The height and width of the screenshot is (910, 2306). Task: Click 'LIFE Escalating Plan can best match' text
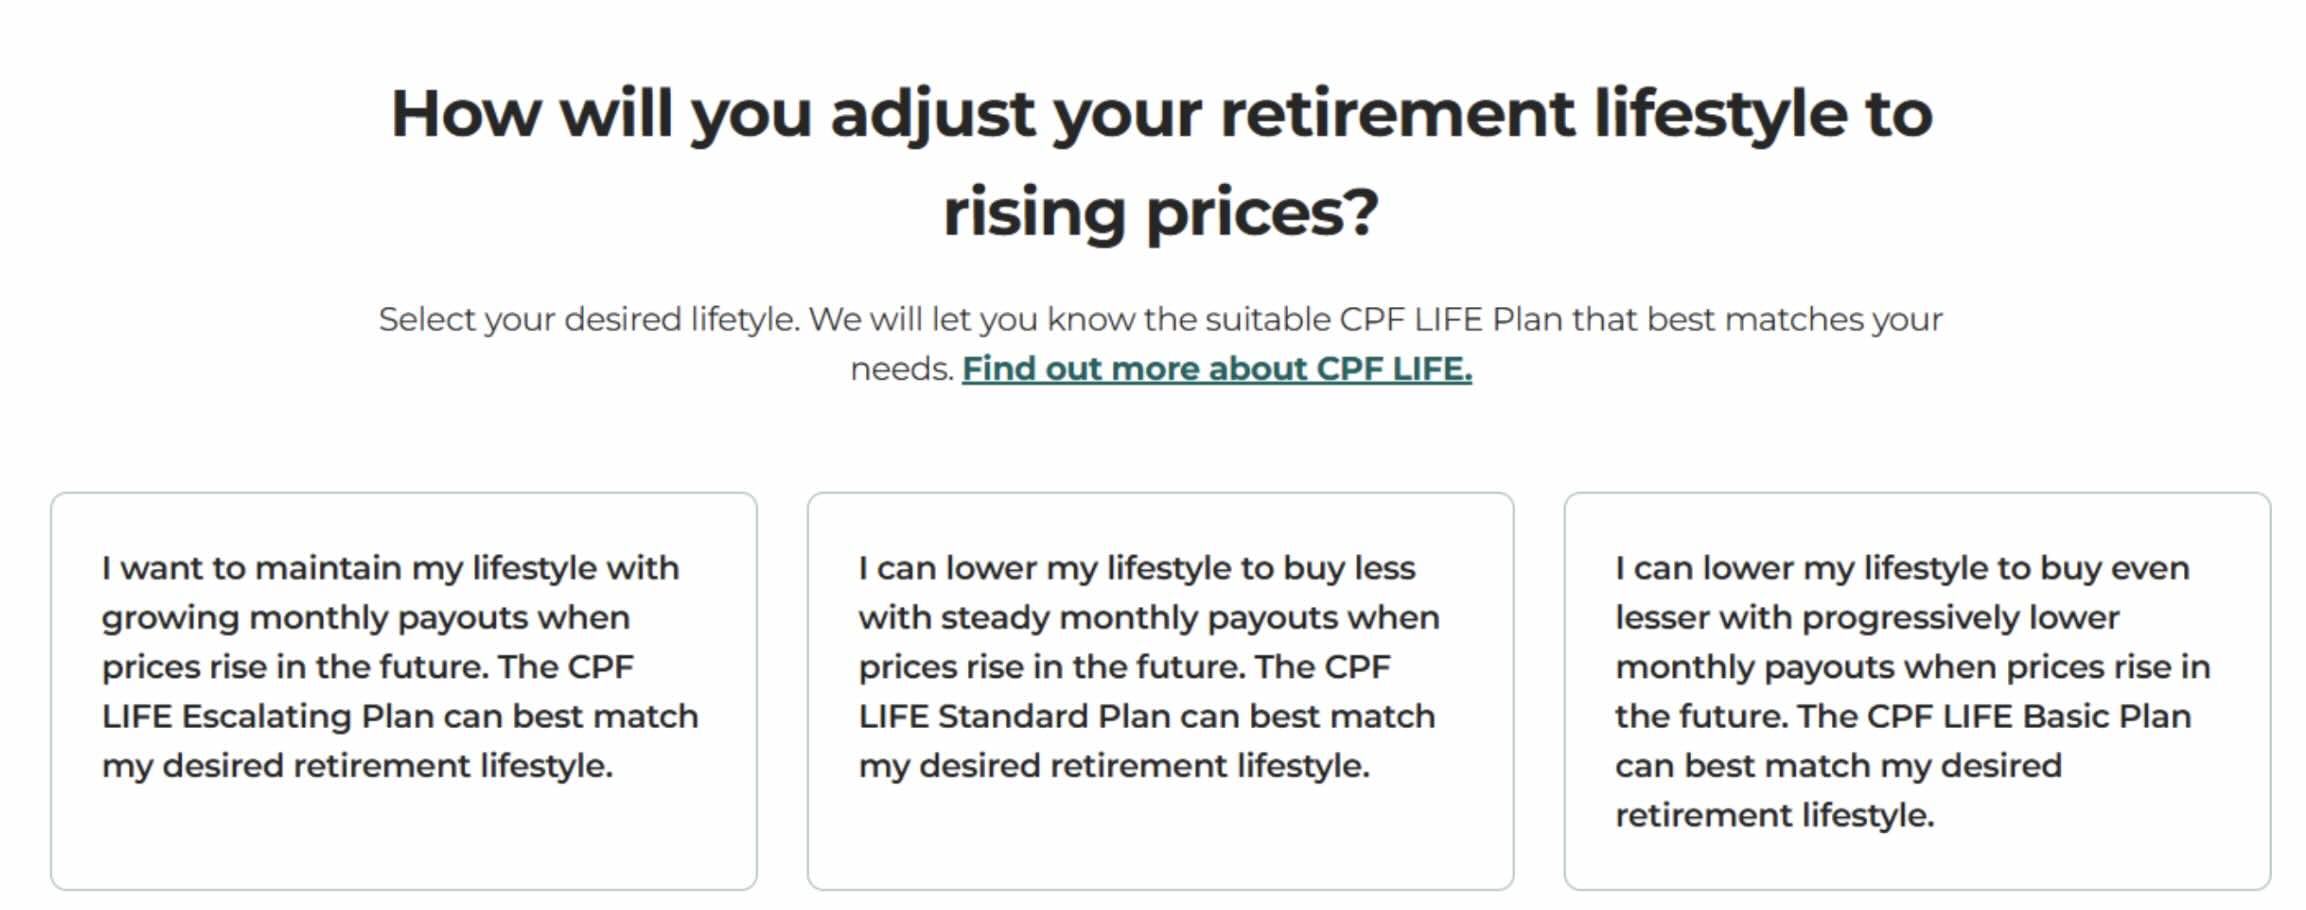pos(400,716)
